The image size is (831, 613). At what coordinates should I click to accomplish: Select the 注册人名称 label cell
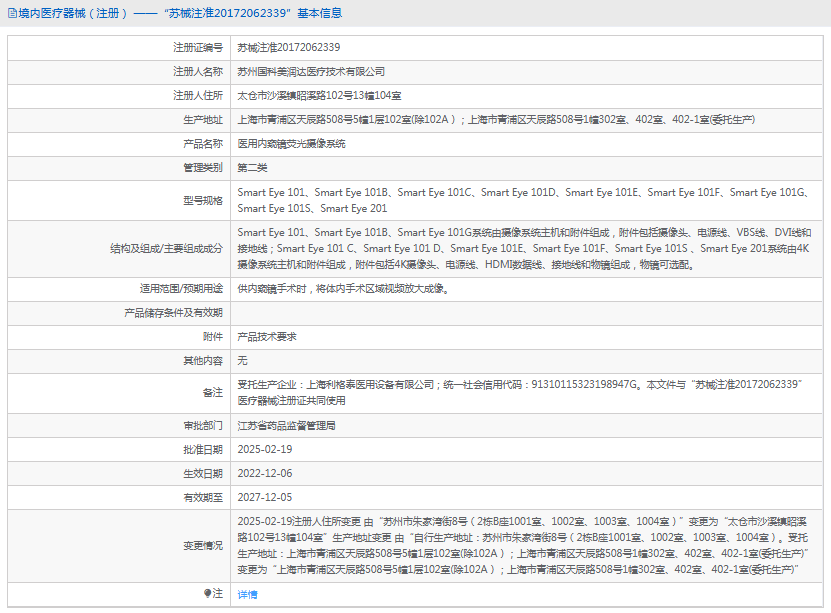coord(119,72)
